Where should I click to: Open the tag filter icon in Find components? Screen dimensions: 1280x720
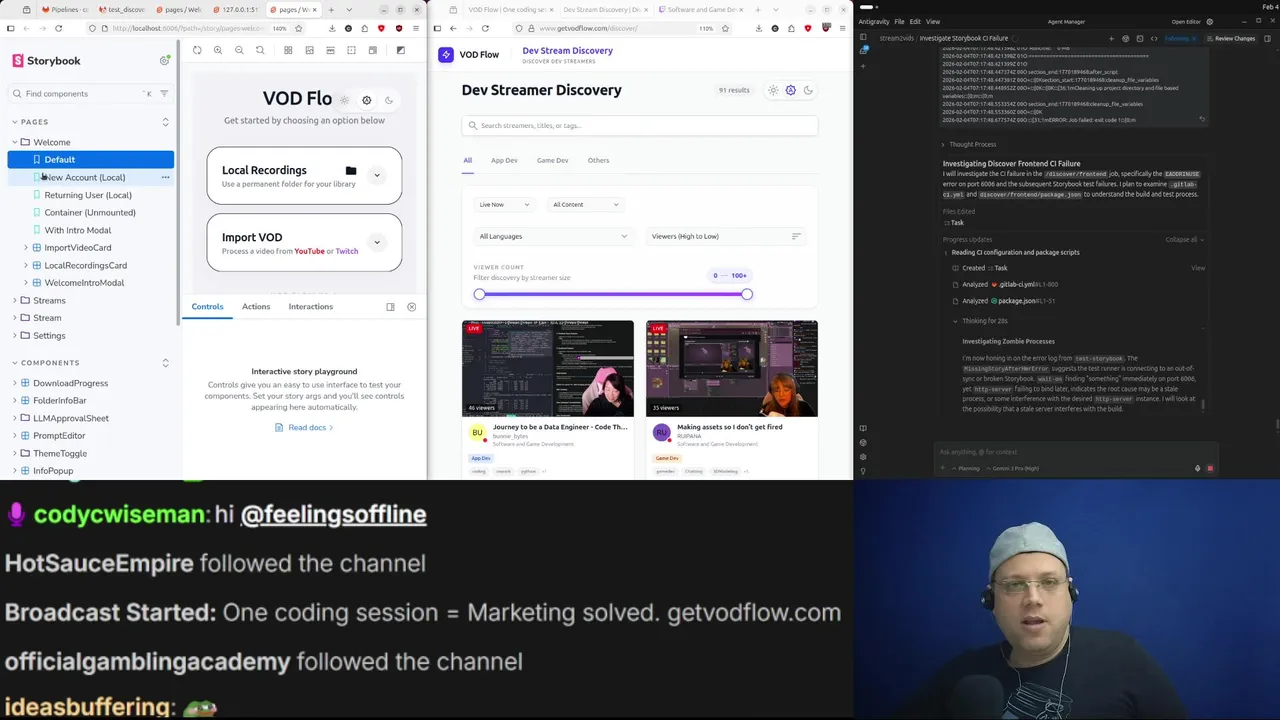164,94
